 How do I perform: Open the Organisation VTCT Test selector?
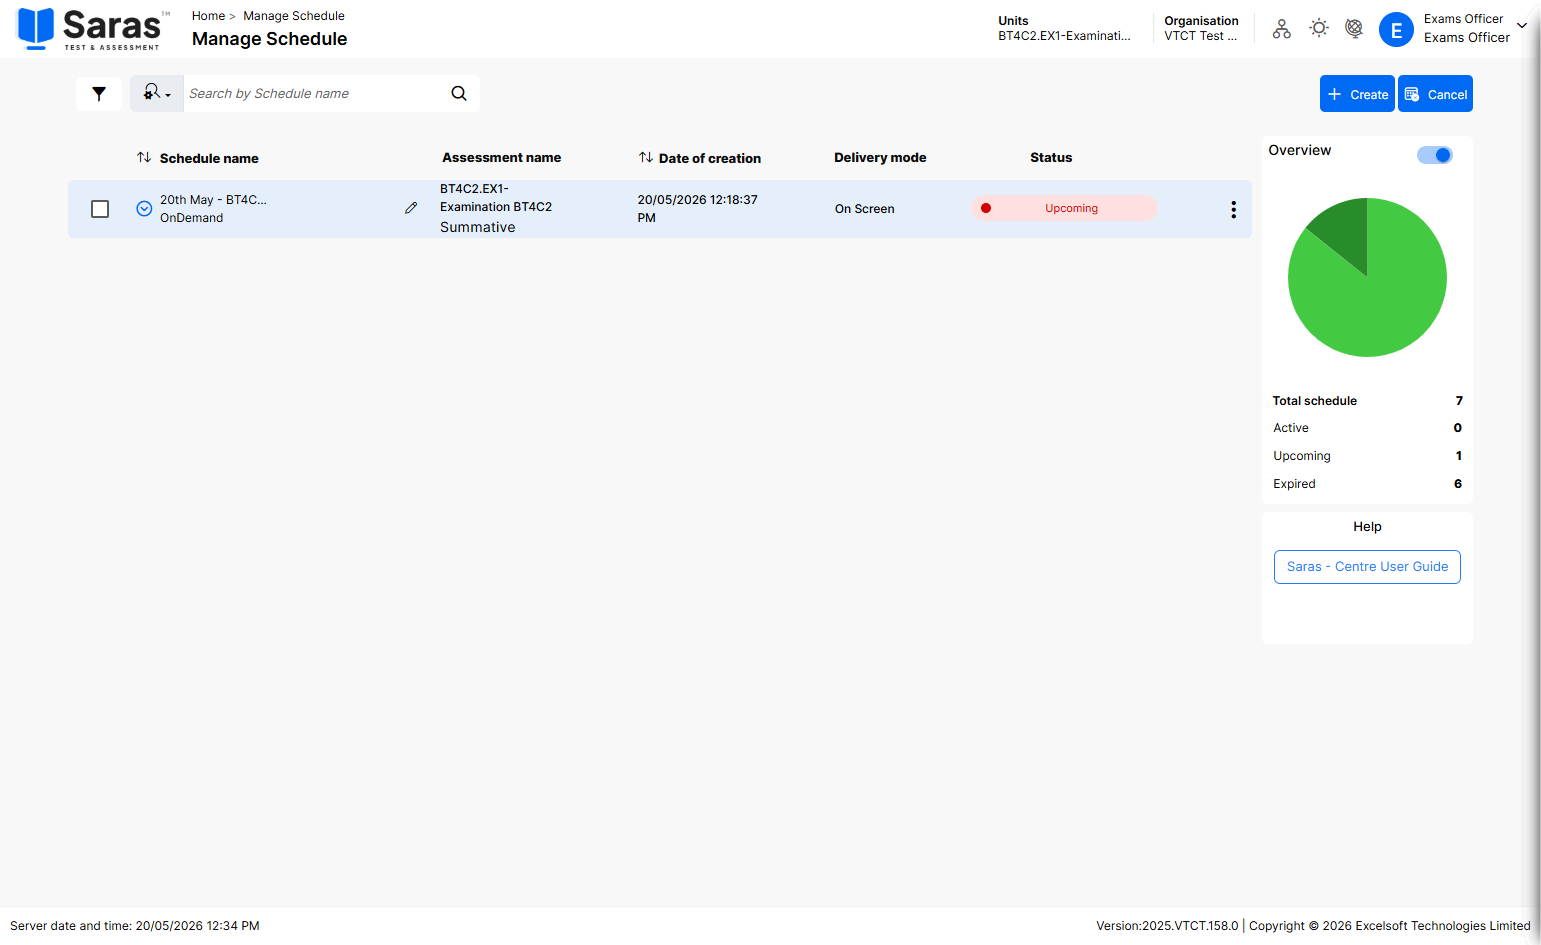[x=1201, y=28]
